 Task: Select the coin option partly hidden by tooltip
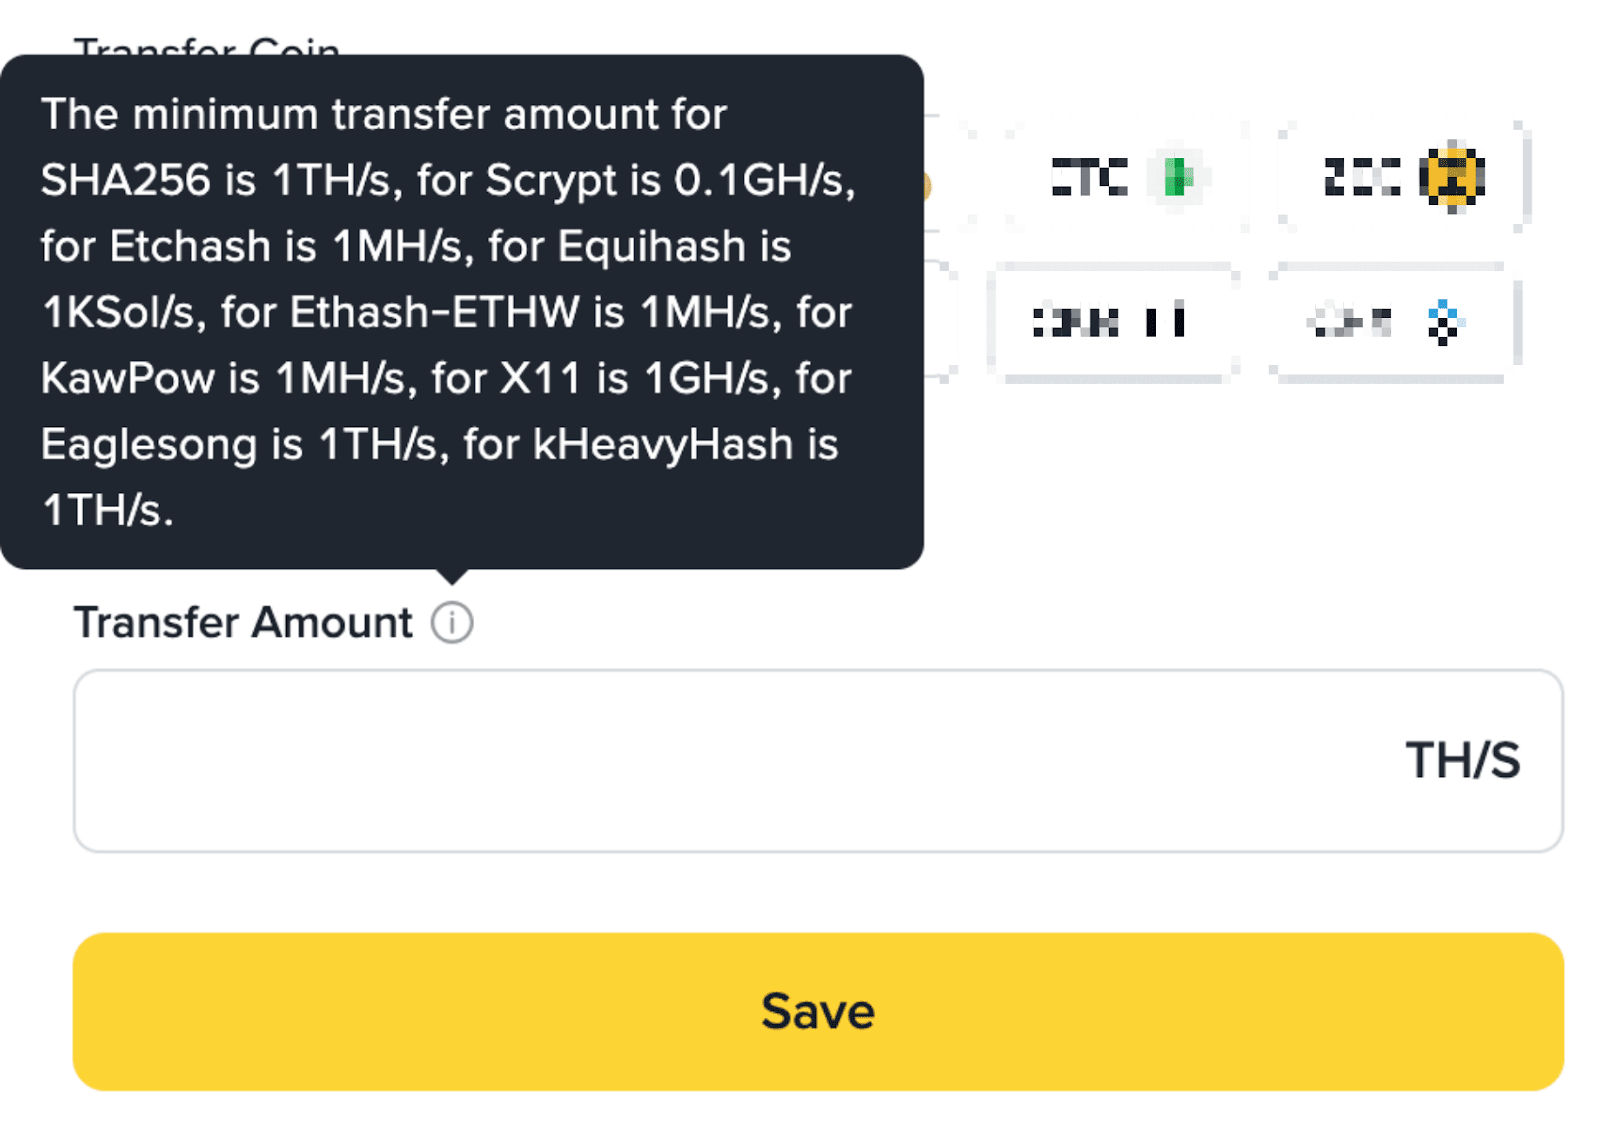(940, 322)
